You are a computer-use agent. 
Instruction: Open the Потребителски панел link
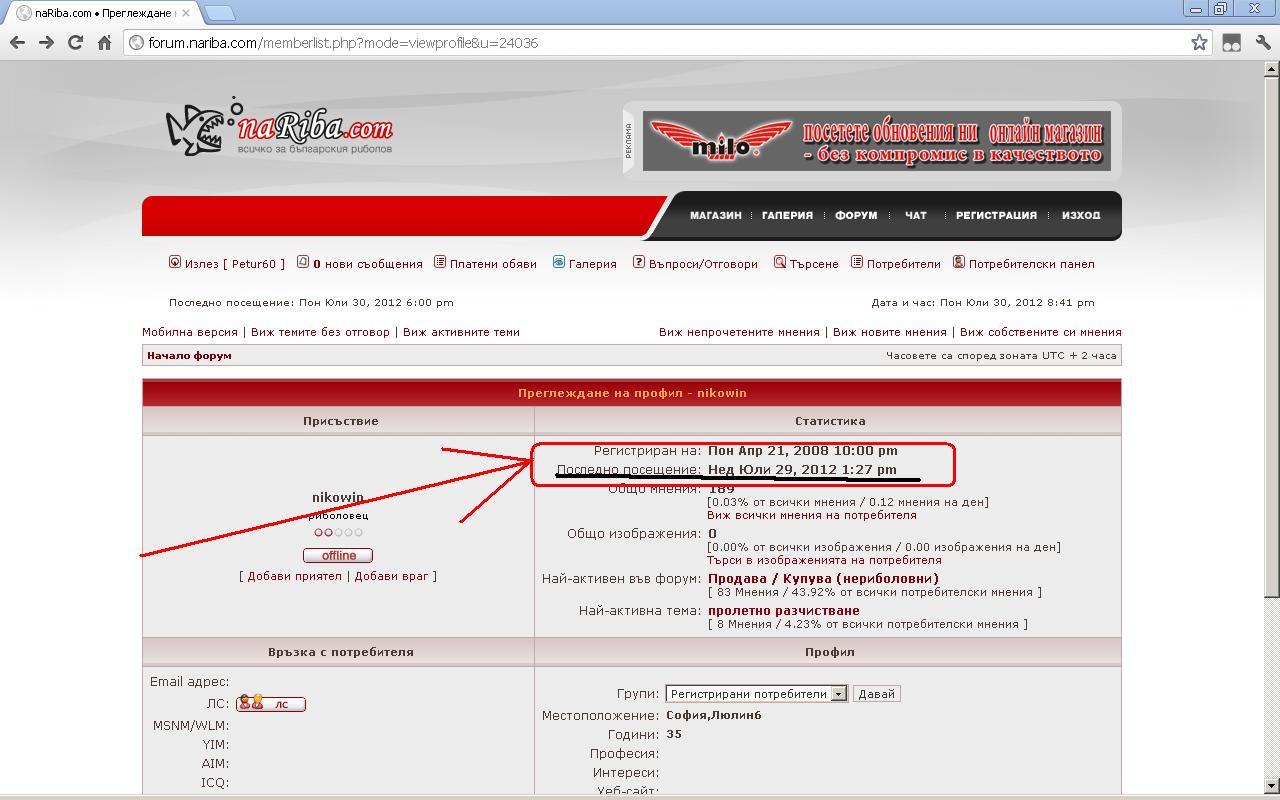coord(1031,264)
